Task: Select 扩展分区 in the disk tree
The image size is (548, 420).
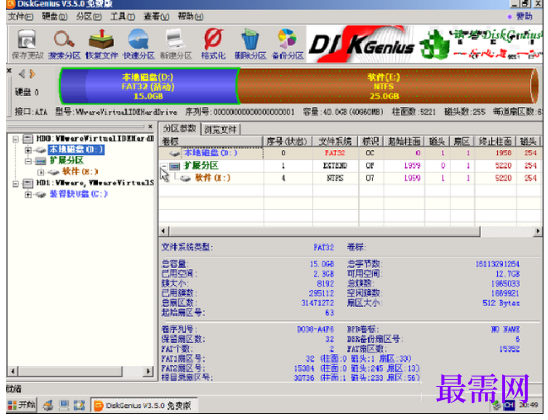Action: click(67, 161)
